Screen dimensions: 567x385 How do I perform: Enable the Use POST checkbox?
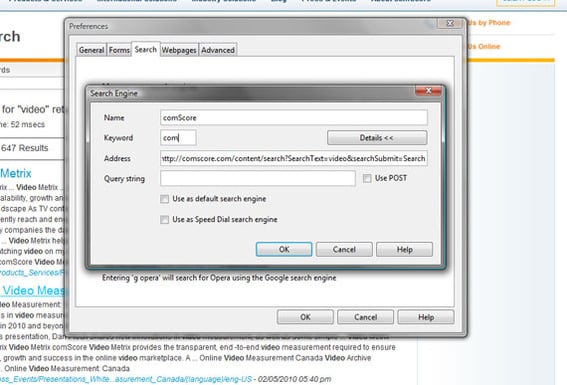click(x=367, y=178)
